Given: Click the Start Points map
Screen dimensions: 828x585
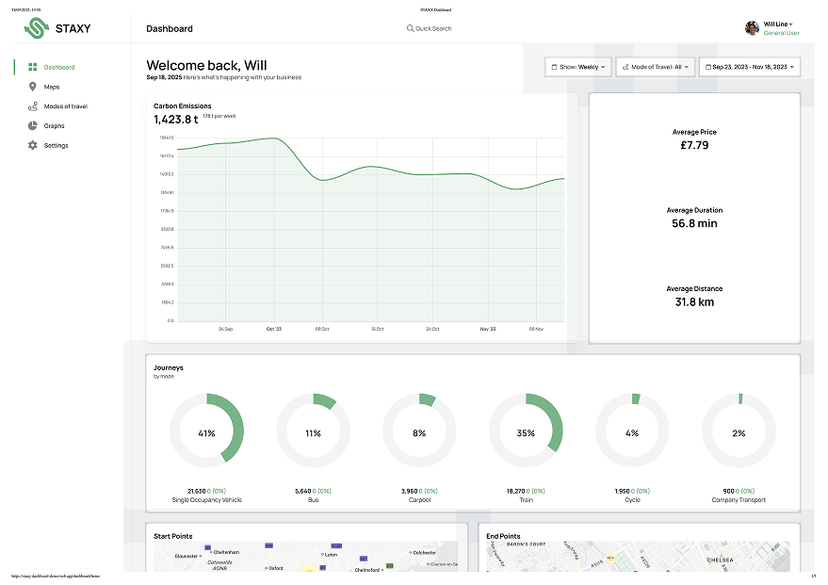Looking at the screenshot, I should click(302, 557).
